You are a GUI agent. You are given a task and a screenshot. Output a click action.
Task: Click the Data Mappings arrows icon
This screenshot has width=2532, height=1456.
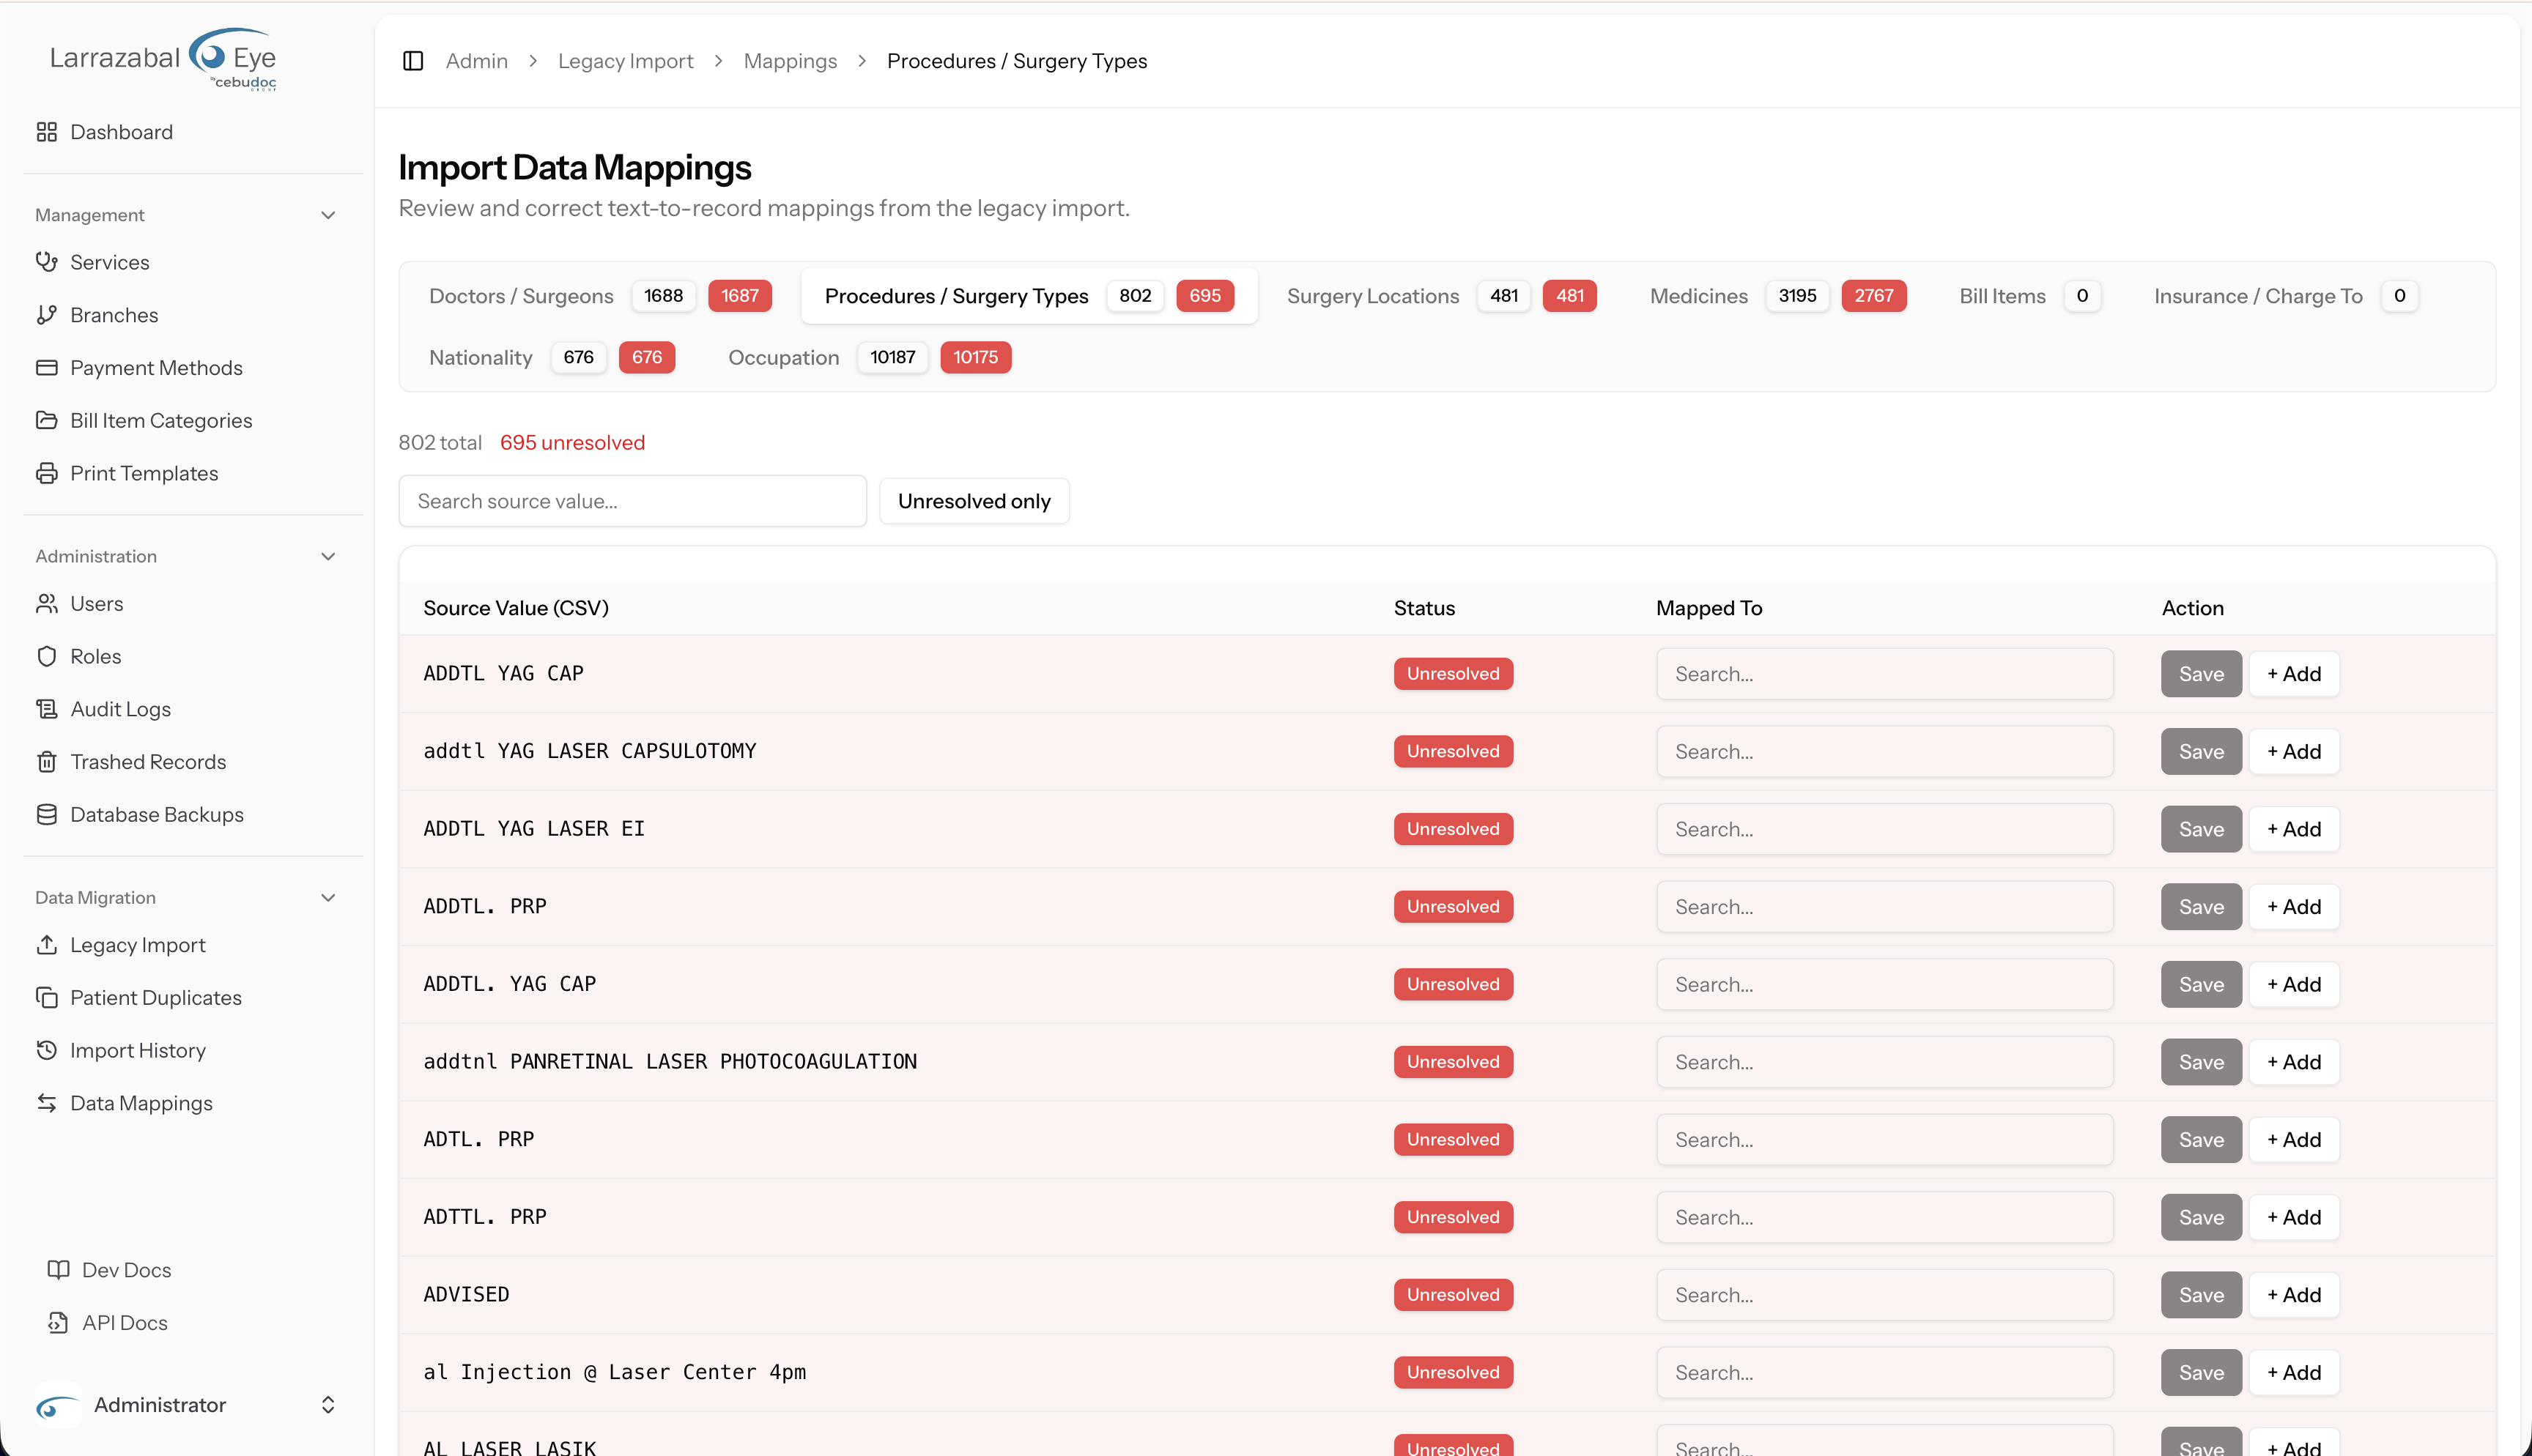click(47, 1103)
